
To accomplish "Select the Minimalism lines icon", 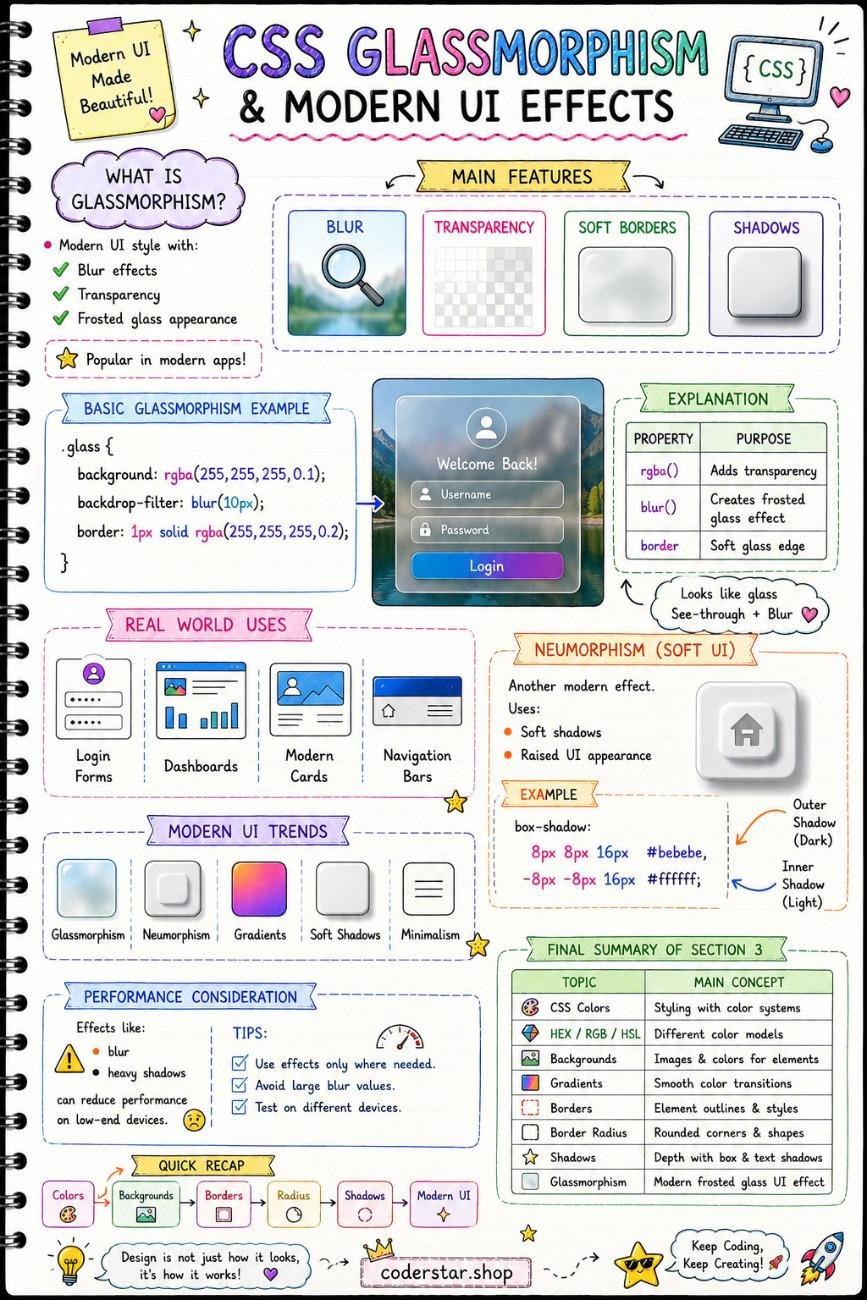I will click(x=429, y=890).
